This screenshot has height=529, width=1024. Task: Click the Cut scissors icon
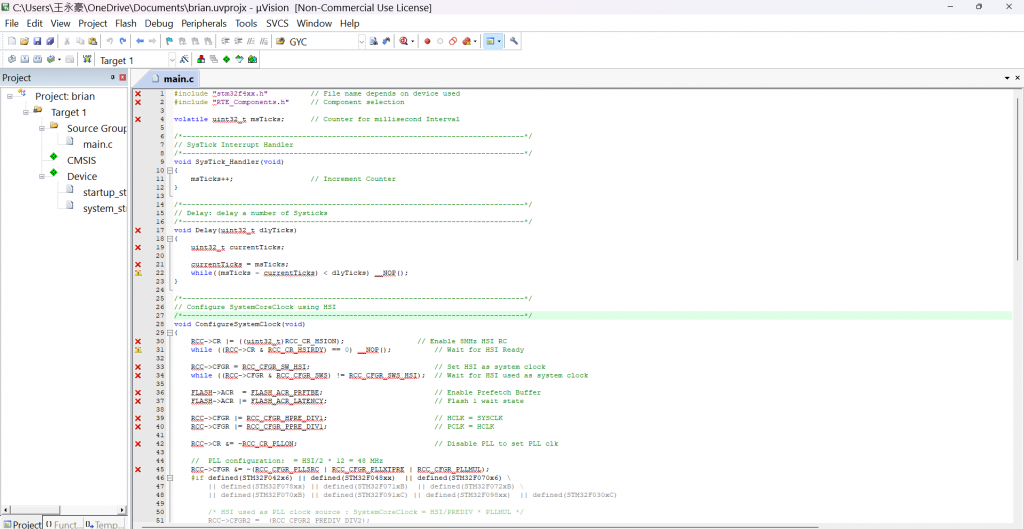[x=67, y=41]
